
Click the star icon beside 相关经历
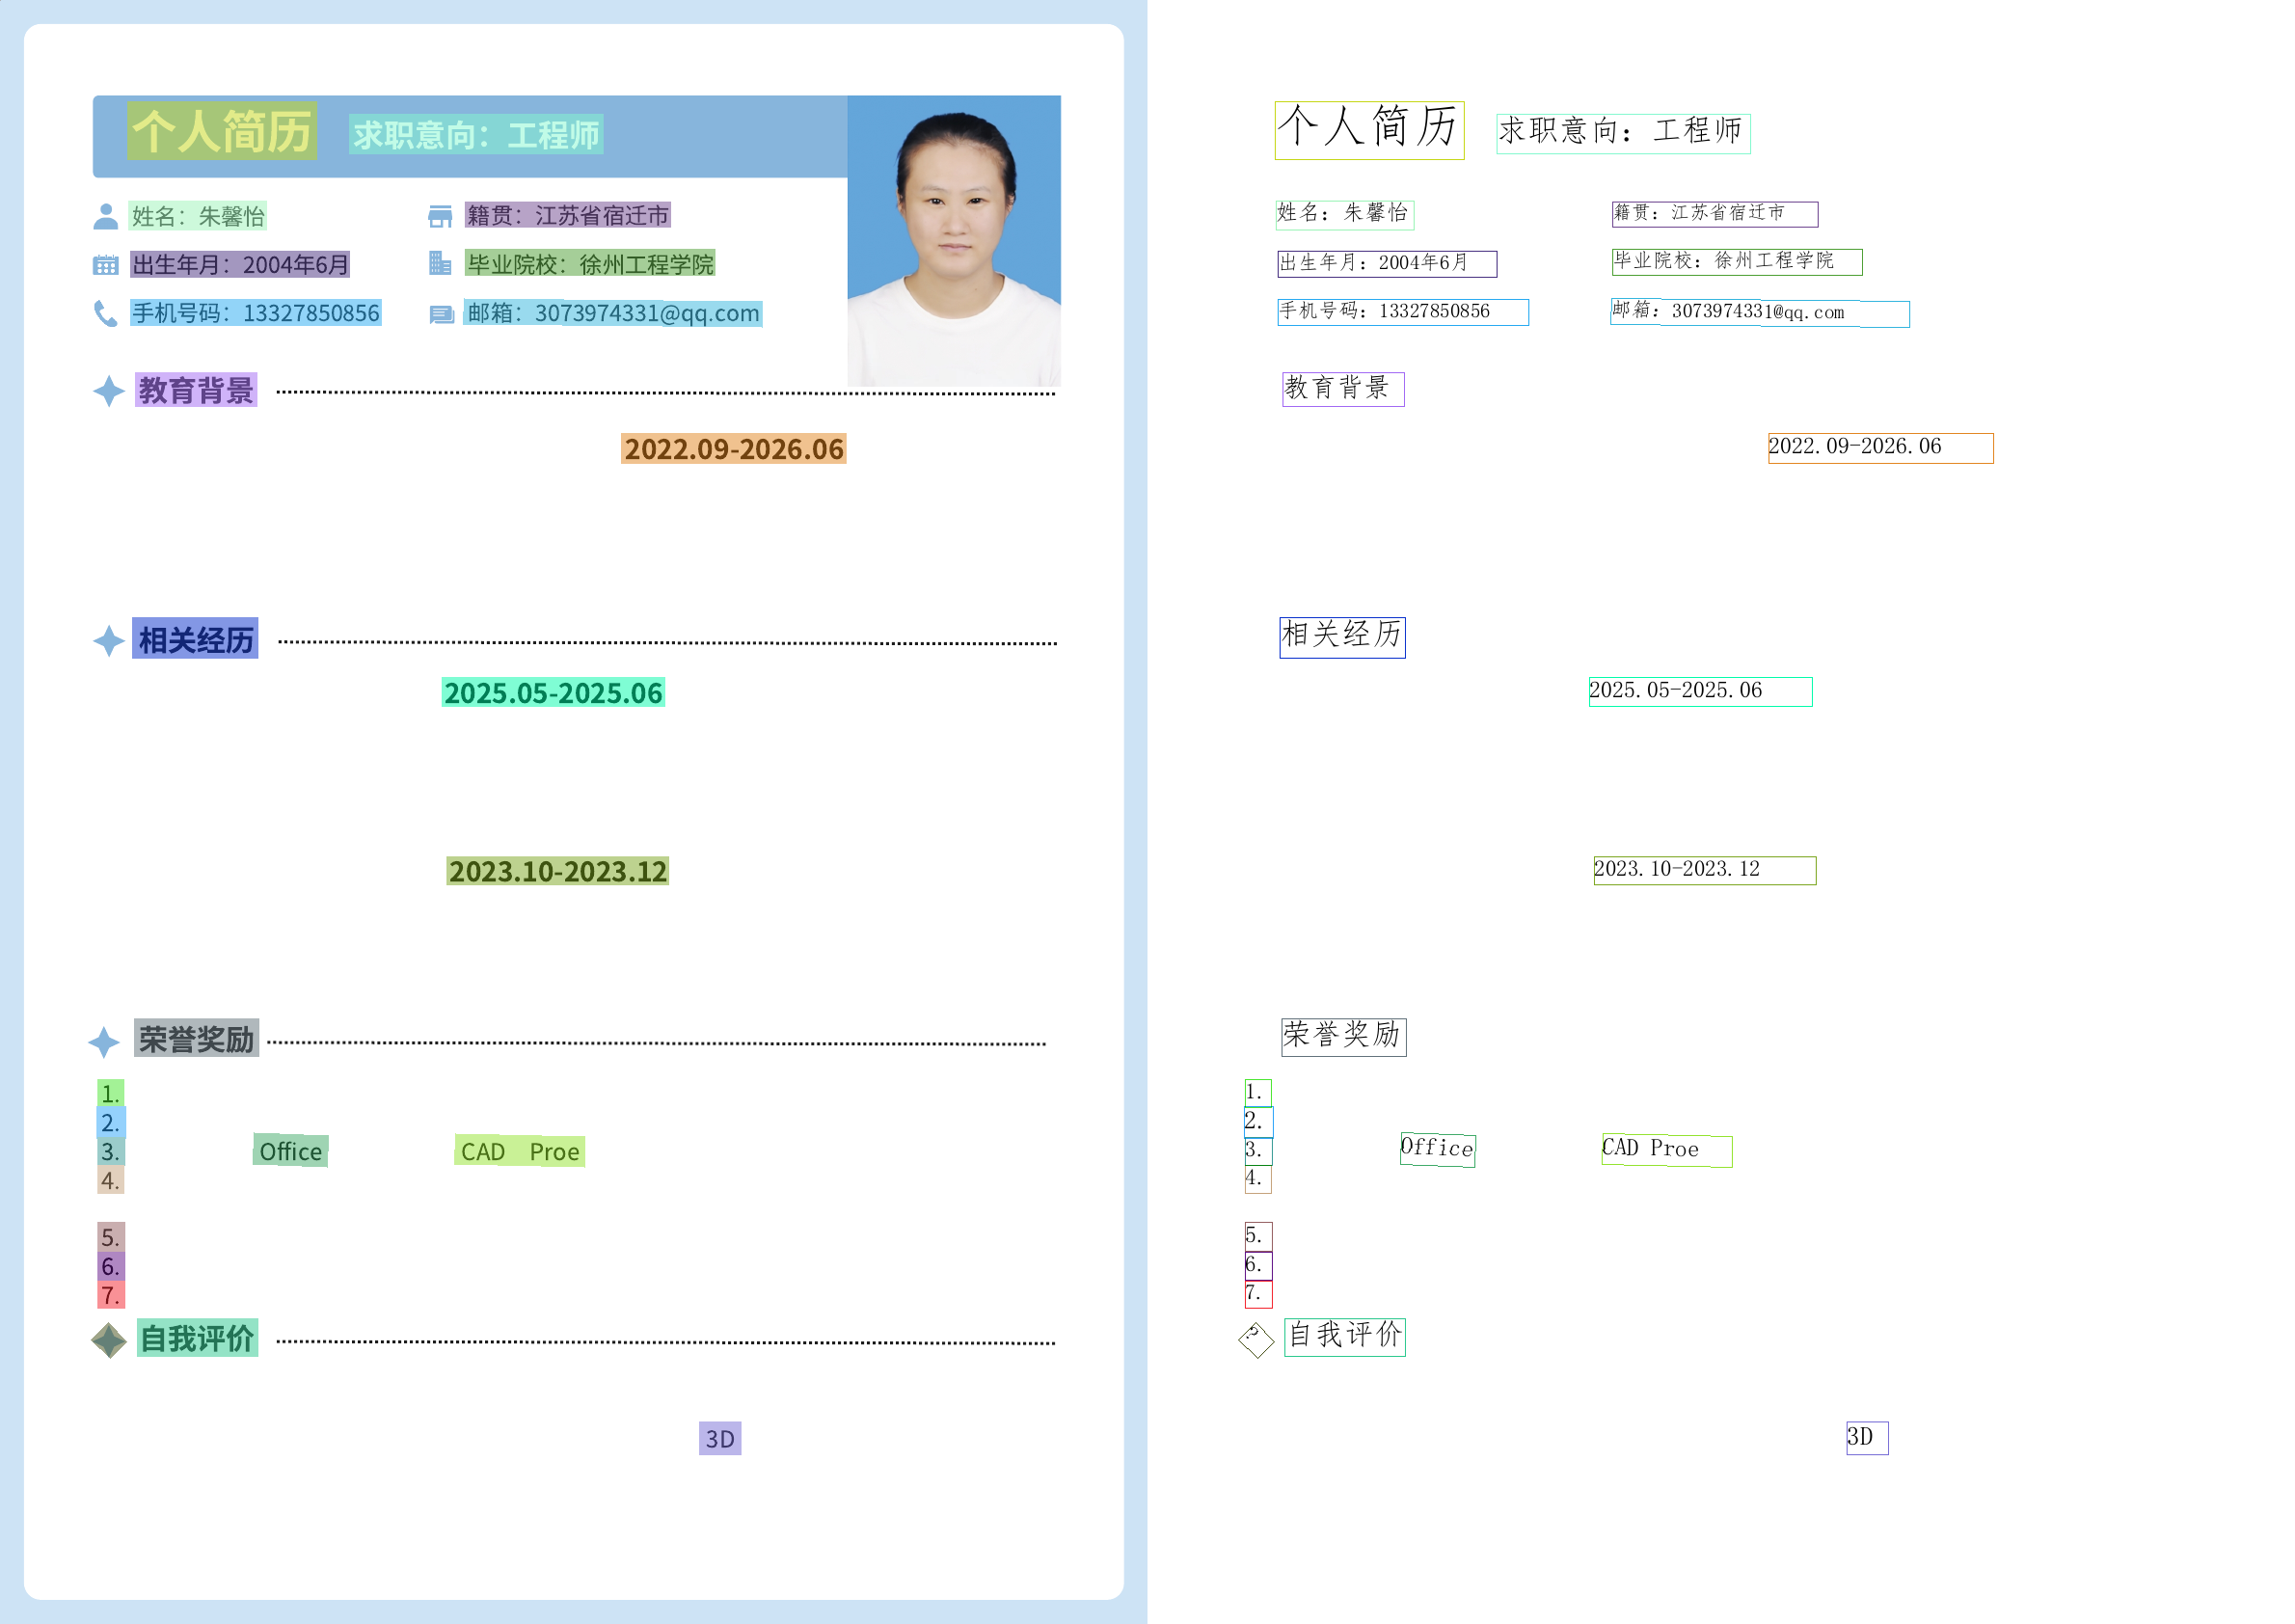click(108, 641)
